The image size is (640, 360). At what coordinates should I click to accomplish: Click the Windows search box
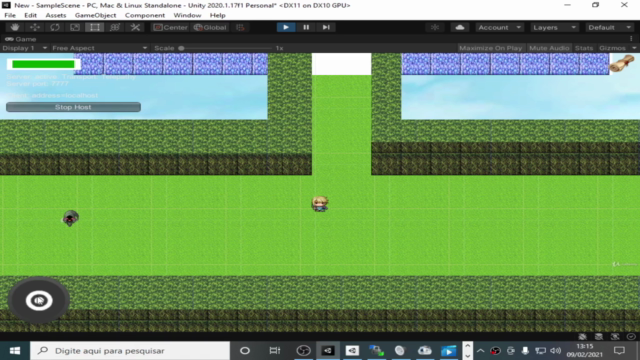click(x=130, y=351)
